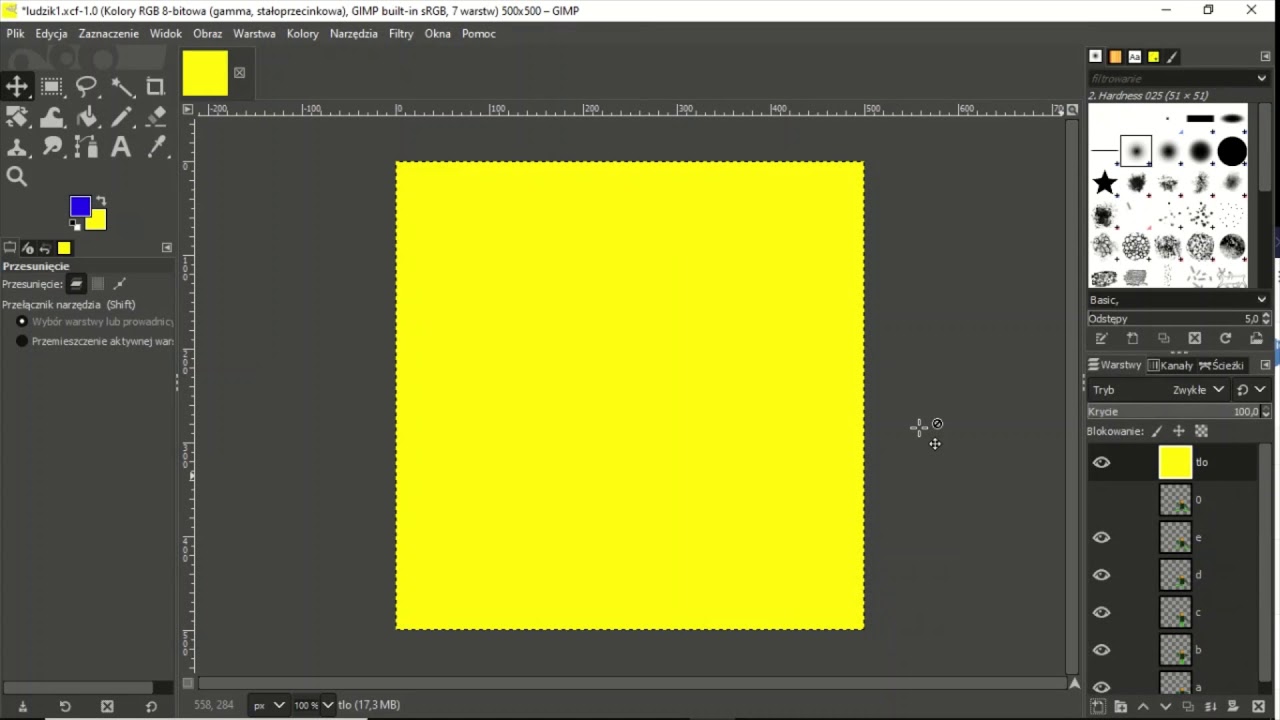Open the Plik menu

(15, 33)
